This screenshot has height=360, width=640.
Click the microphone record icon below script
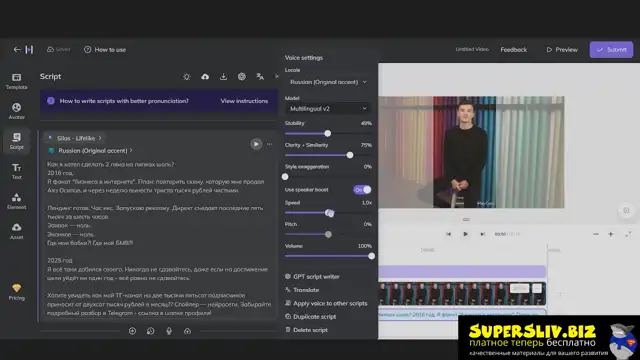click(169, 331)
